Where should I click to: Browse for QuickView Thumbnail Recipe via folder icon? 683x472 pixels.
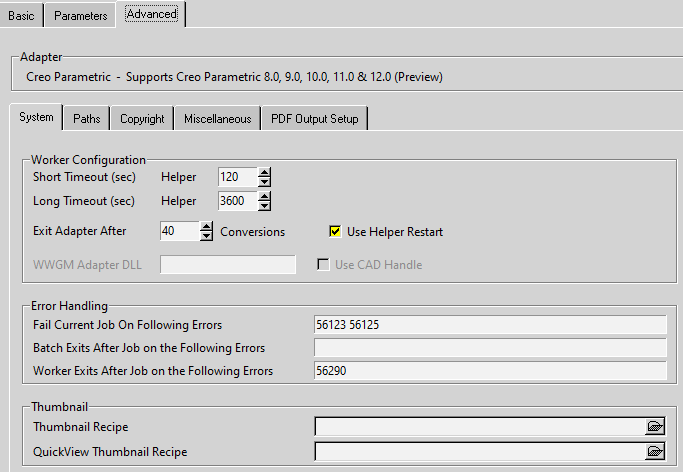click(655, 452)
